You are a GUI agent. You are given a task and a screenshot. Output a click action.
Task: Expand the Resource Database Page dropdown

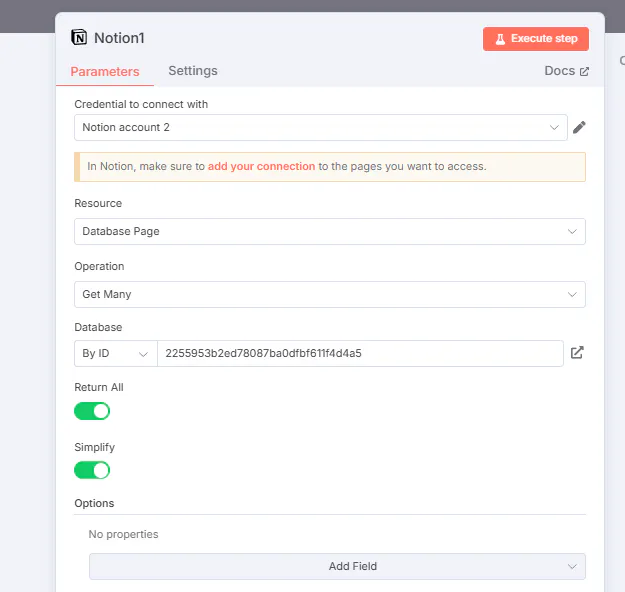click(329, 231)
